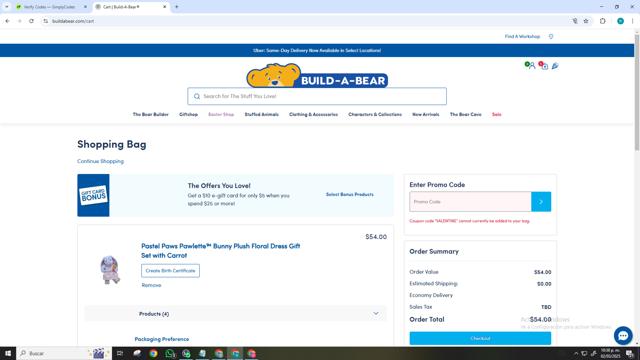Click the VALENTINE coupon error message
Image resolution: width=640 pixels, height=360 pixels.
tap(469, 221)
